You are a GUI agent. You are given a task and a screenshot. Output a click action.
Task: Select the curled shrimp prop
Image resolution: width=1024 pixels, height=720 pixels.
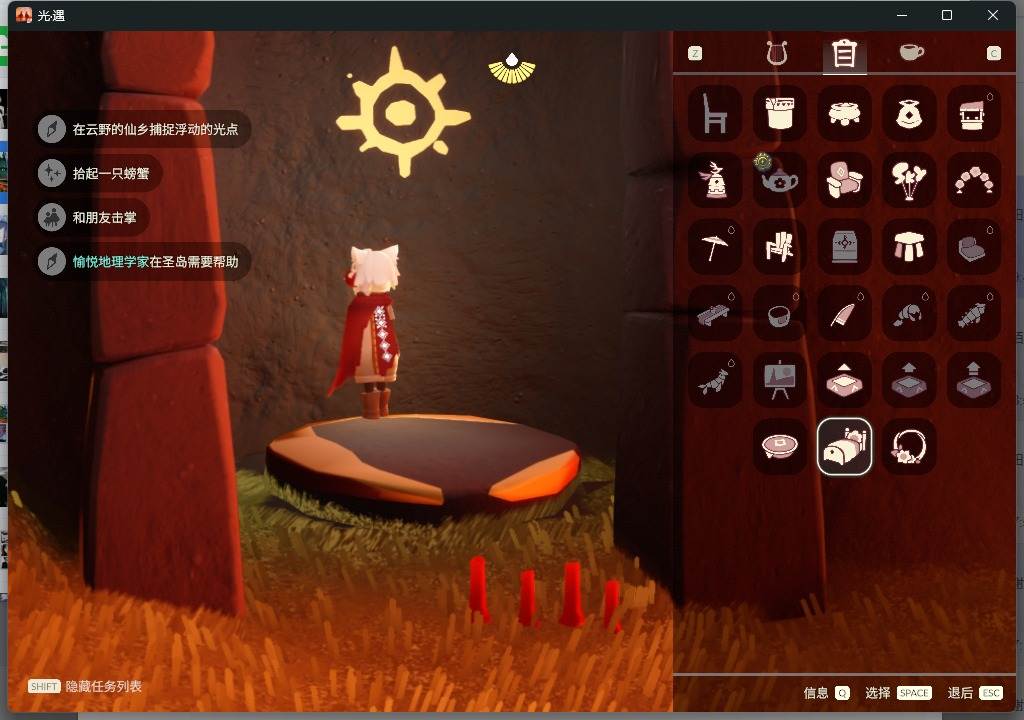tap(909, 313)
